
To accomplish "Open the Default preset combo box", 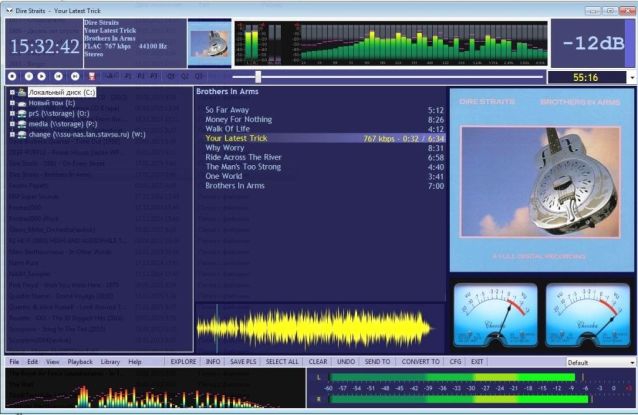I will coord(601,362).
